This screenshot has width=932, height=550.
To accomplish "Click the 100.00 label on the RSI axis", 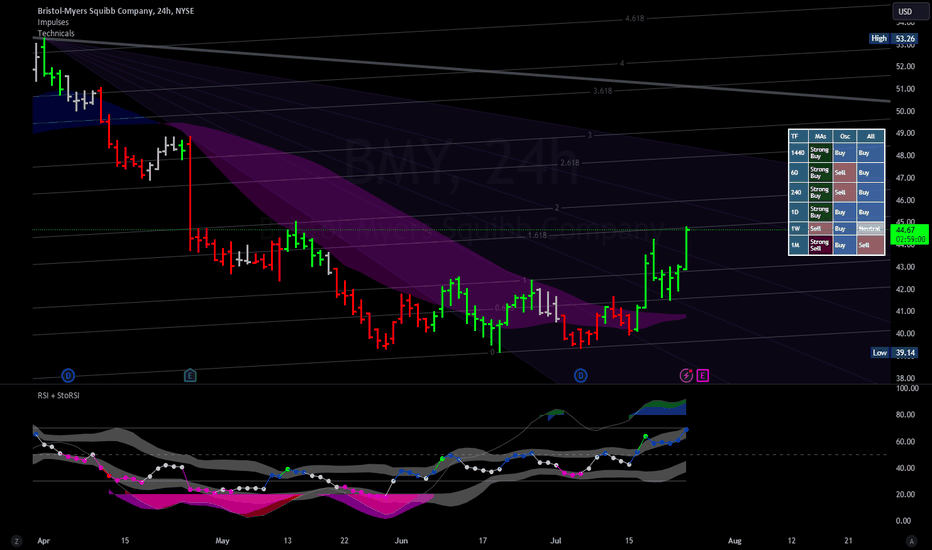I will point(907,388).
